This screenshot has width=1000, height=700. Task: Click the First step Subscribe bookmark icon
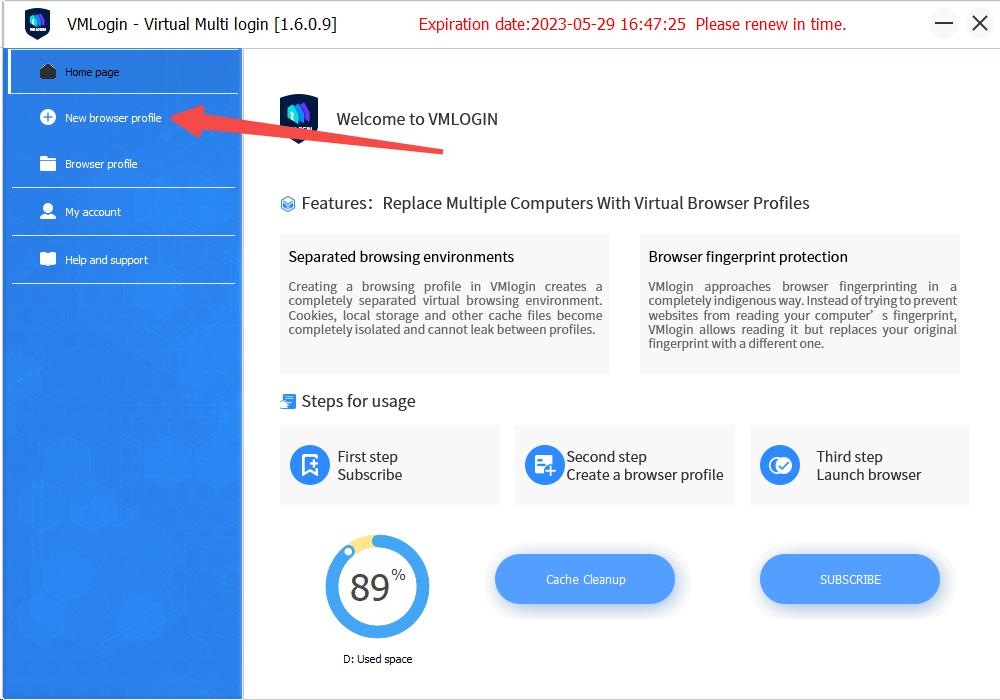310,465
